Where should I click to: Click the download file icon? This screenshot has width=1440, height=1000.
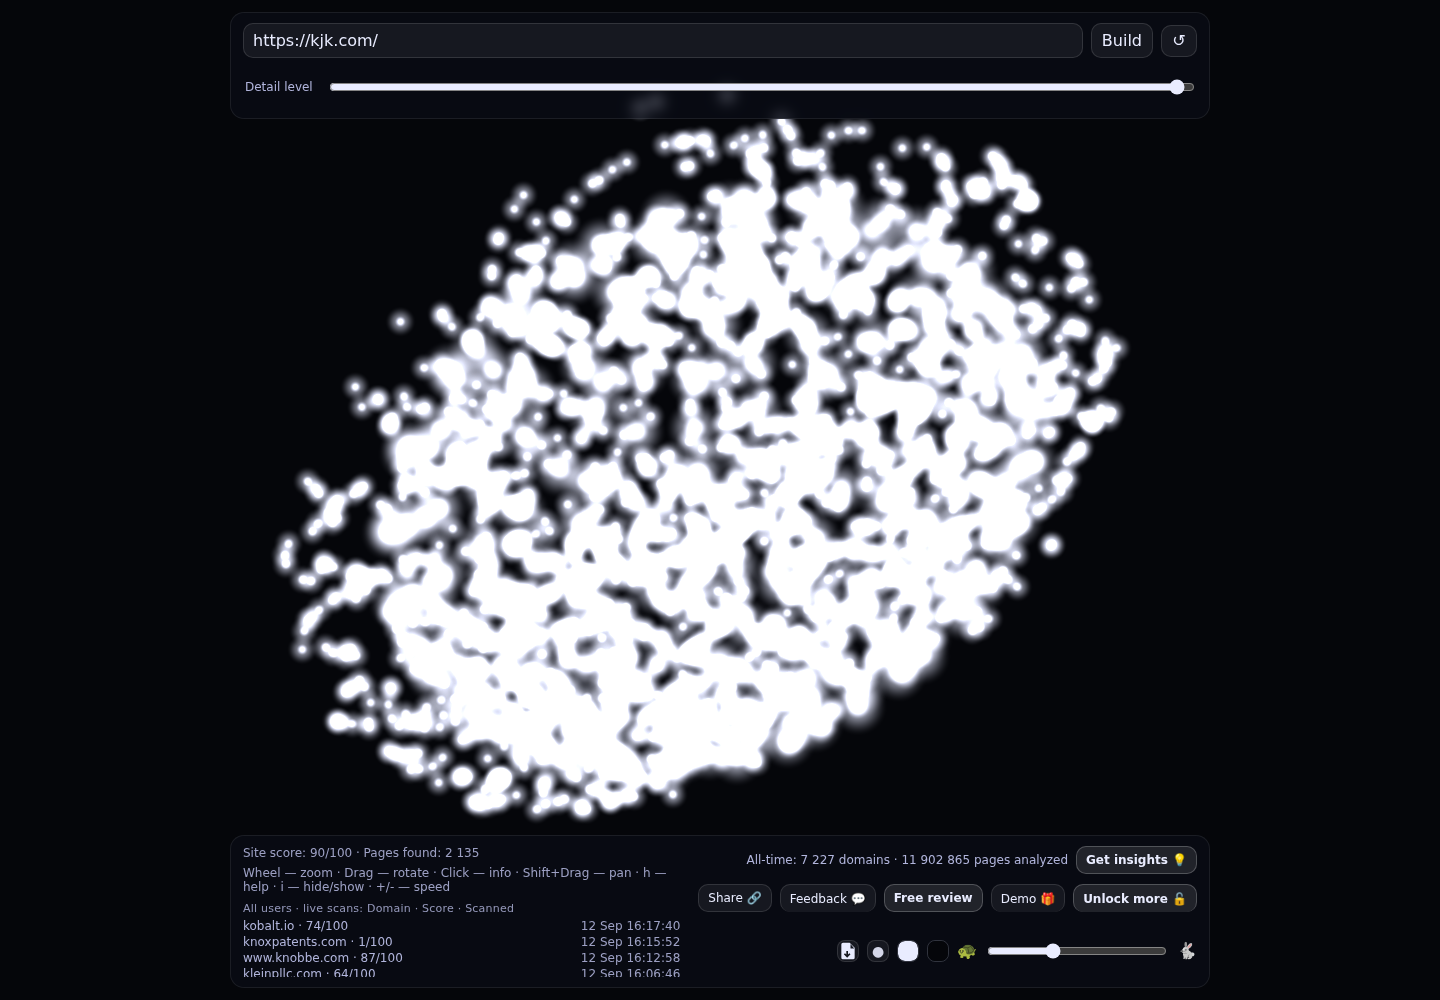(x=848, y=951)
